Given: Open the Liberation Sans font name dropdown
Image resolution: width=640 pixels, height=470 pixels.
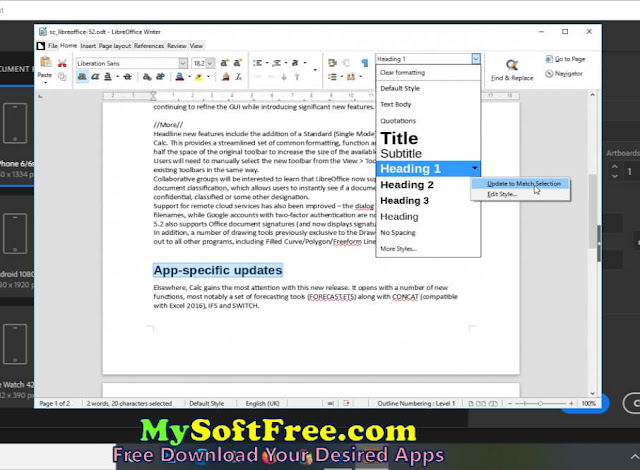Looking at the screenshot, I should click(x=183, y=63).
